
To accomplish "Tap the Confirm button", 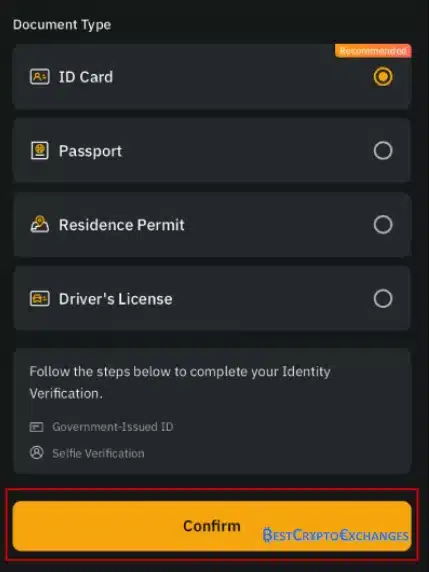I will [212, 526].
